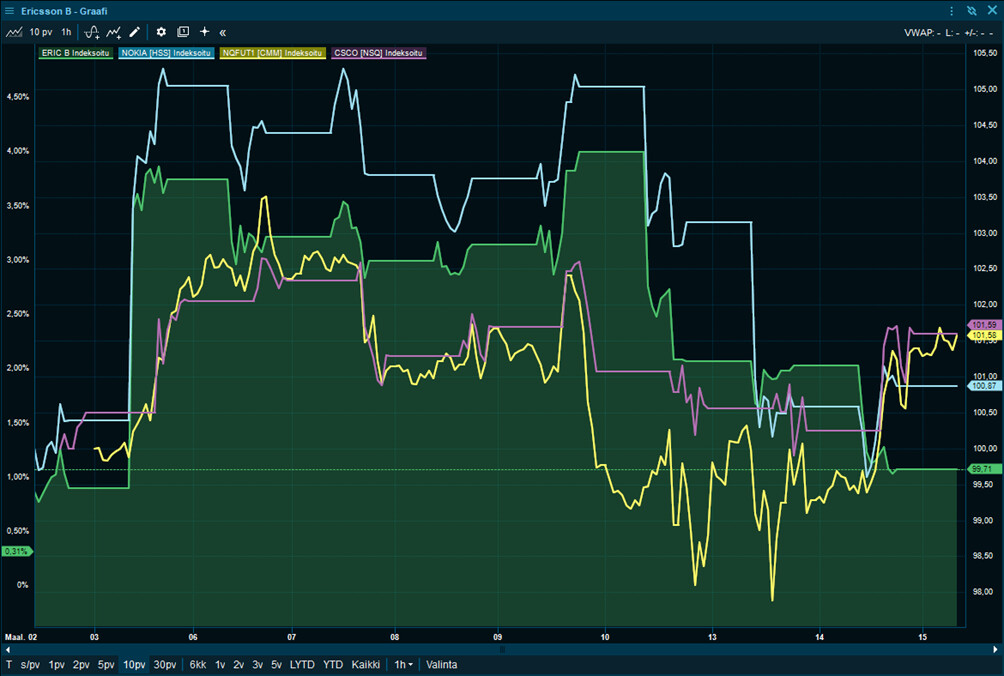The image size is (1004, 676).
Task: Toggle the NOKIA [HSS] Indeksoitu legend series
Action: point(166,52)
